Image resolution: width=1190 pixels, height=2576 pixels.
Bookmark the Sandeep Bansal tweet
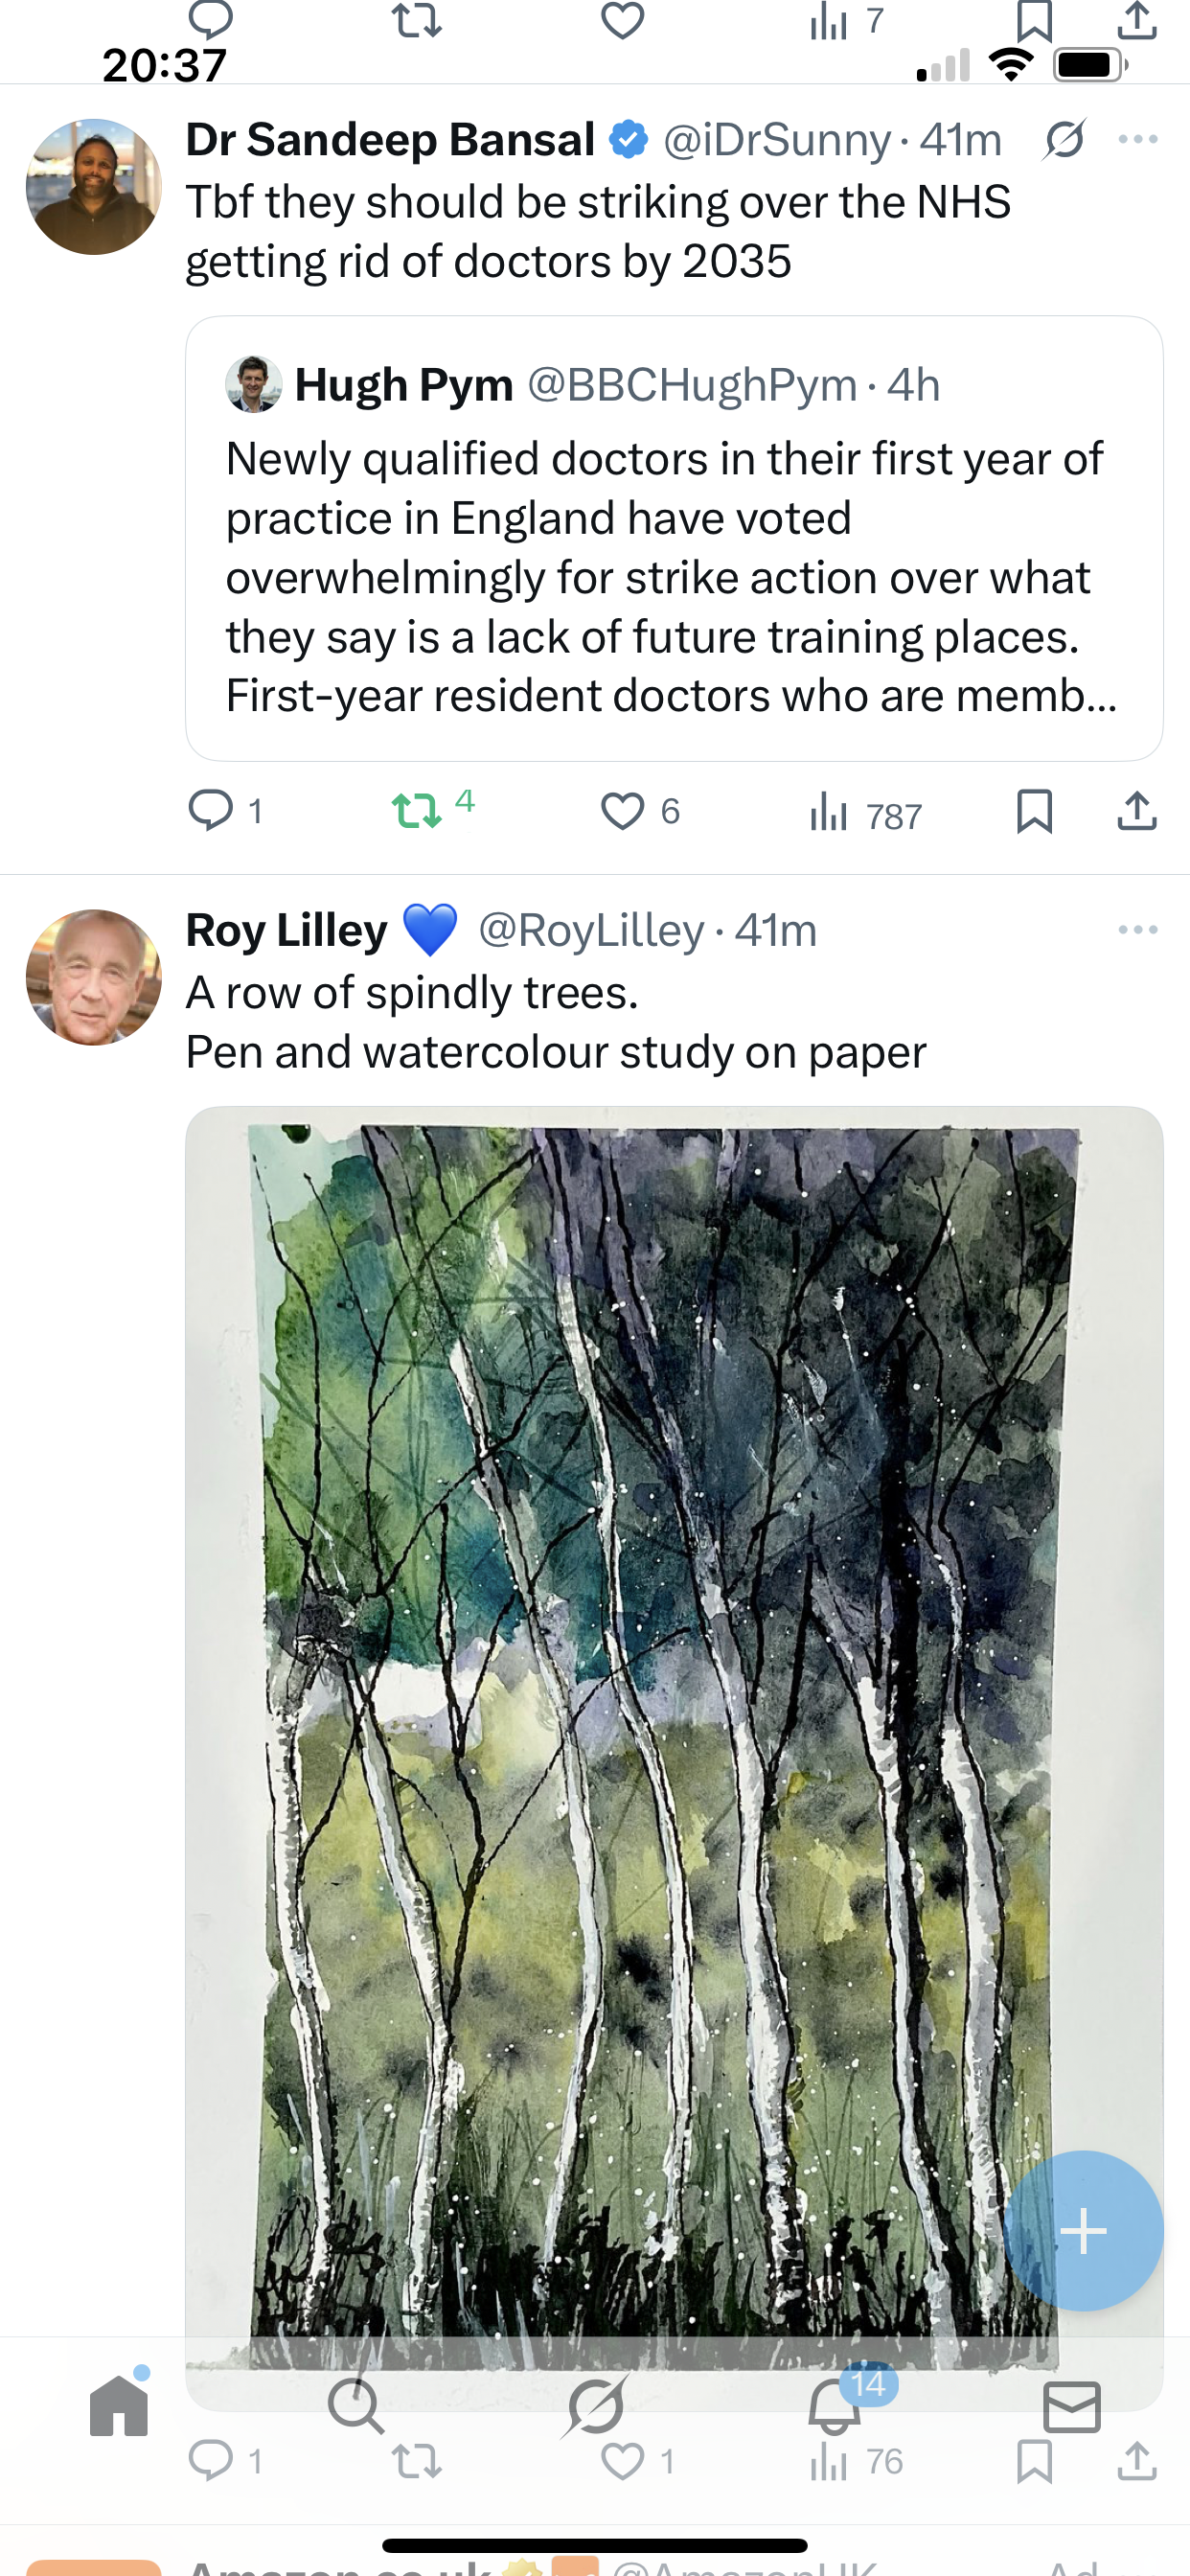pos(1034,811)
